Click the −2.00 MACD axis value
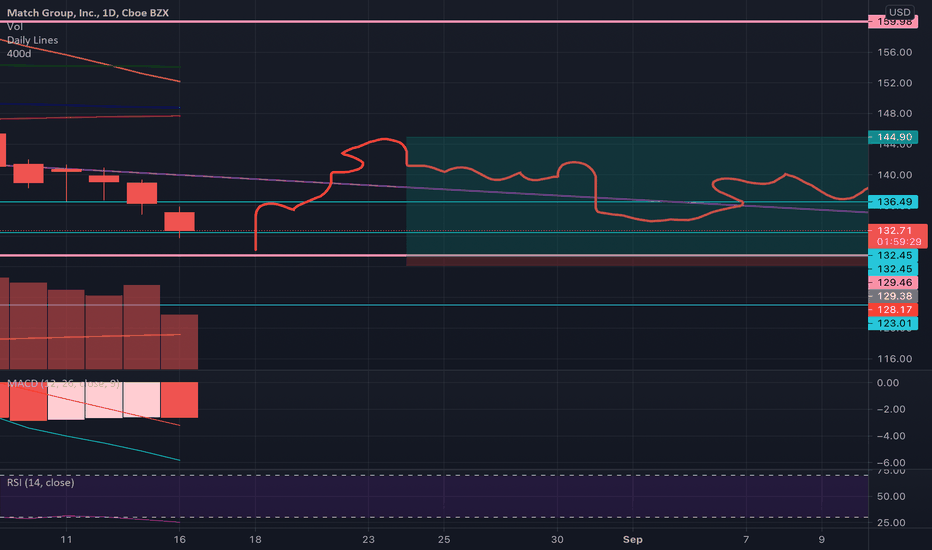The height and width of the screenshot is (550, 932). 890,409
